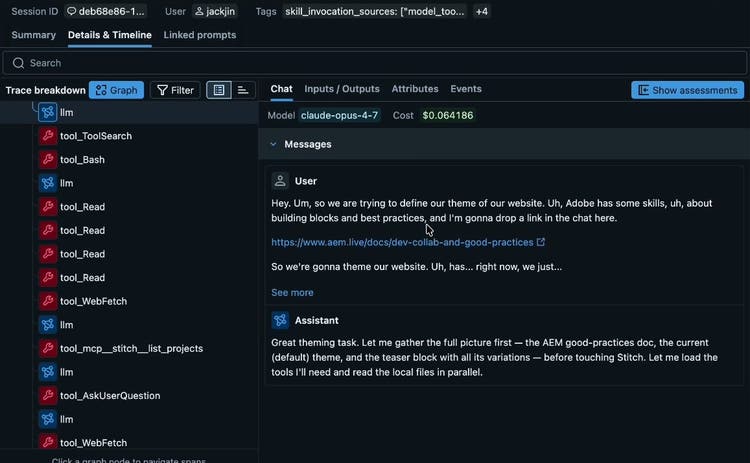The height and width of the screenshot is (463, 750).
Task: Select the Details & Timeline tab
Action: click(110, 35)
